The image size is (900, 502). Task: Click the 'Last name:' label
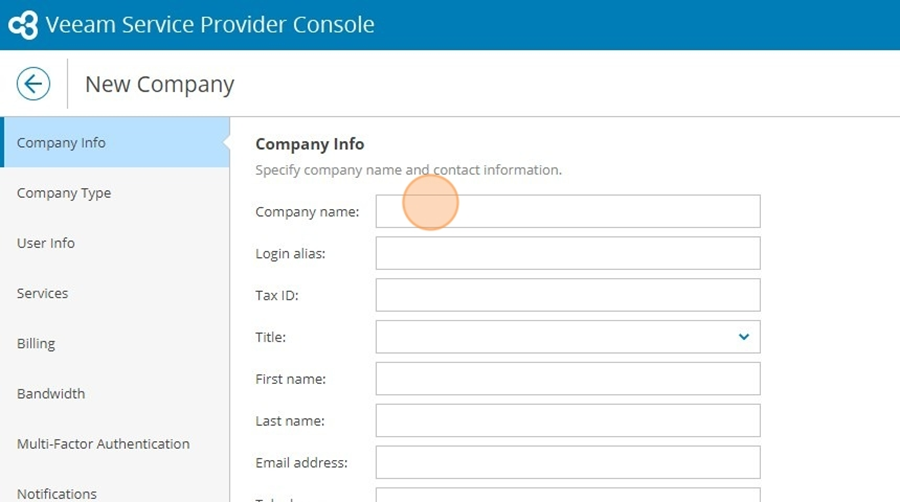click(290, 421)
